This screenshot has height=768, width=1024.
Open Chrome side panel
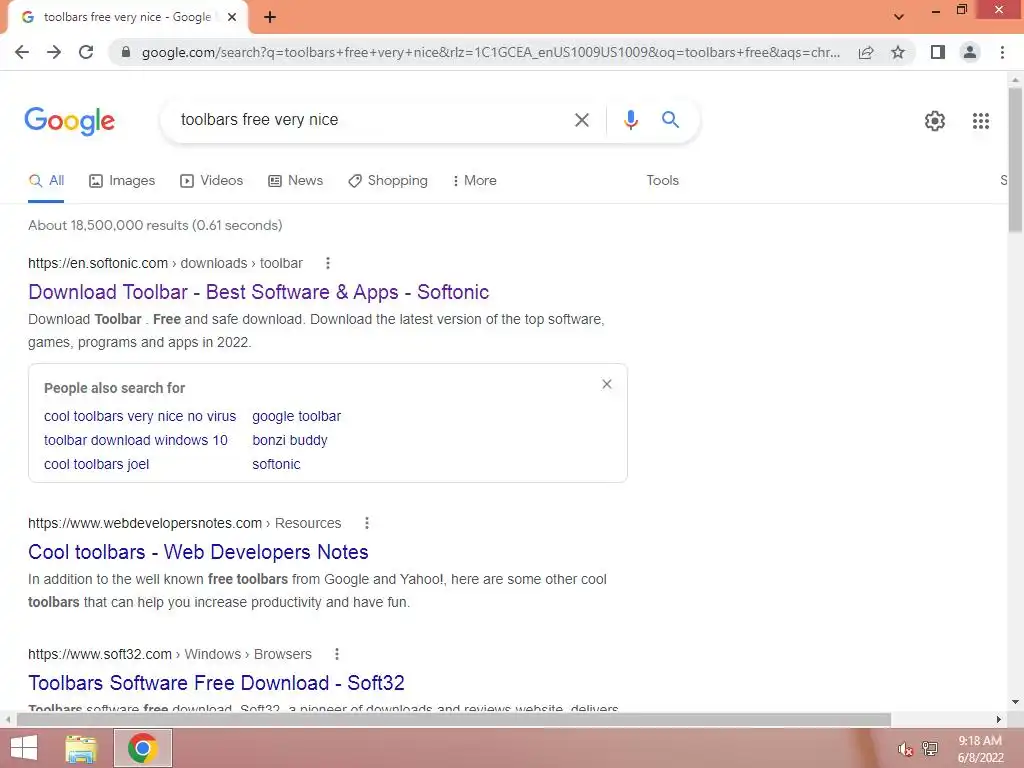938,52
